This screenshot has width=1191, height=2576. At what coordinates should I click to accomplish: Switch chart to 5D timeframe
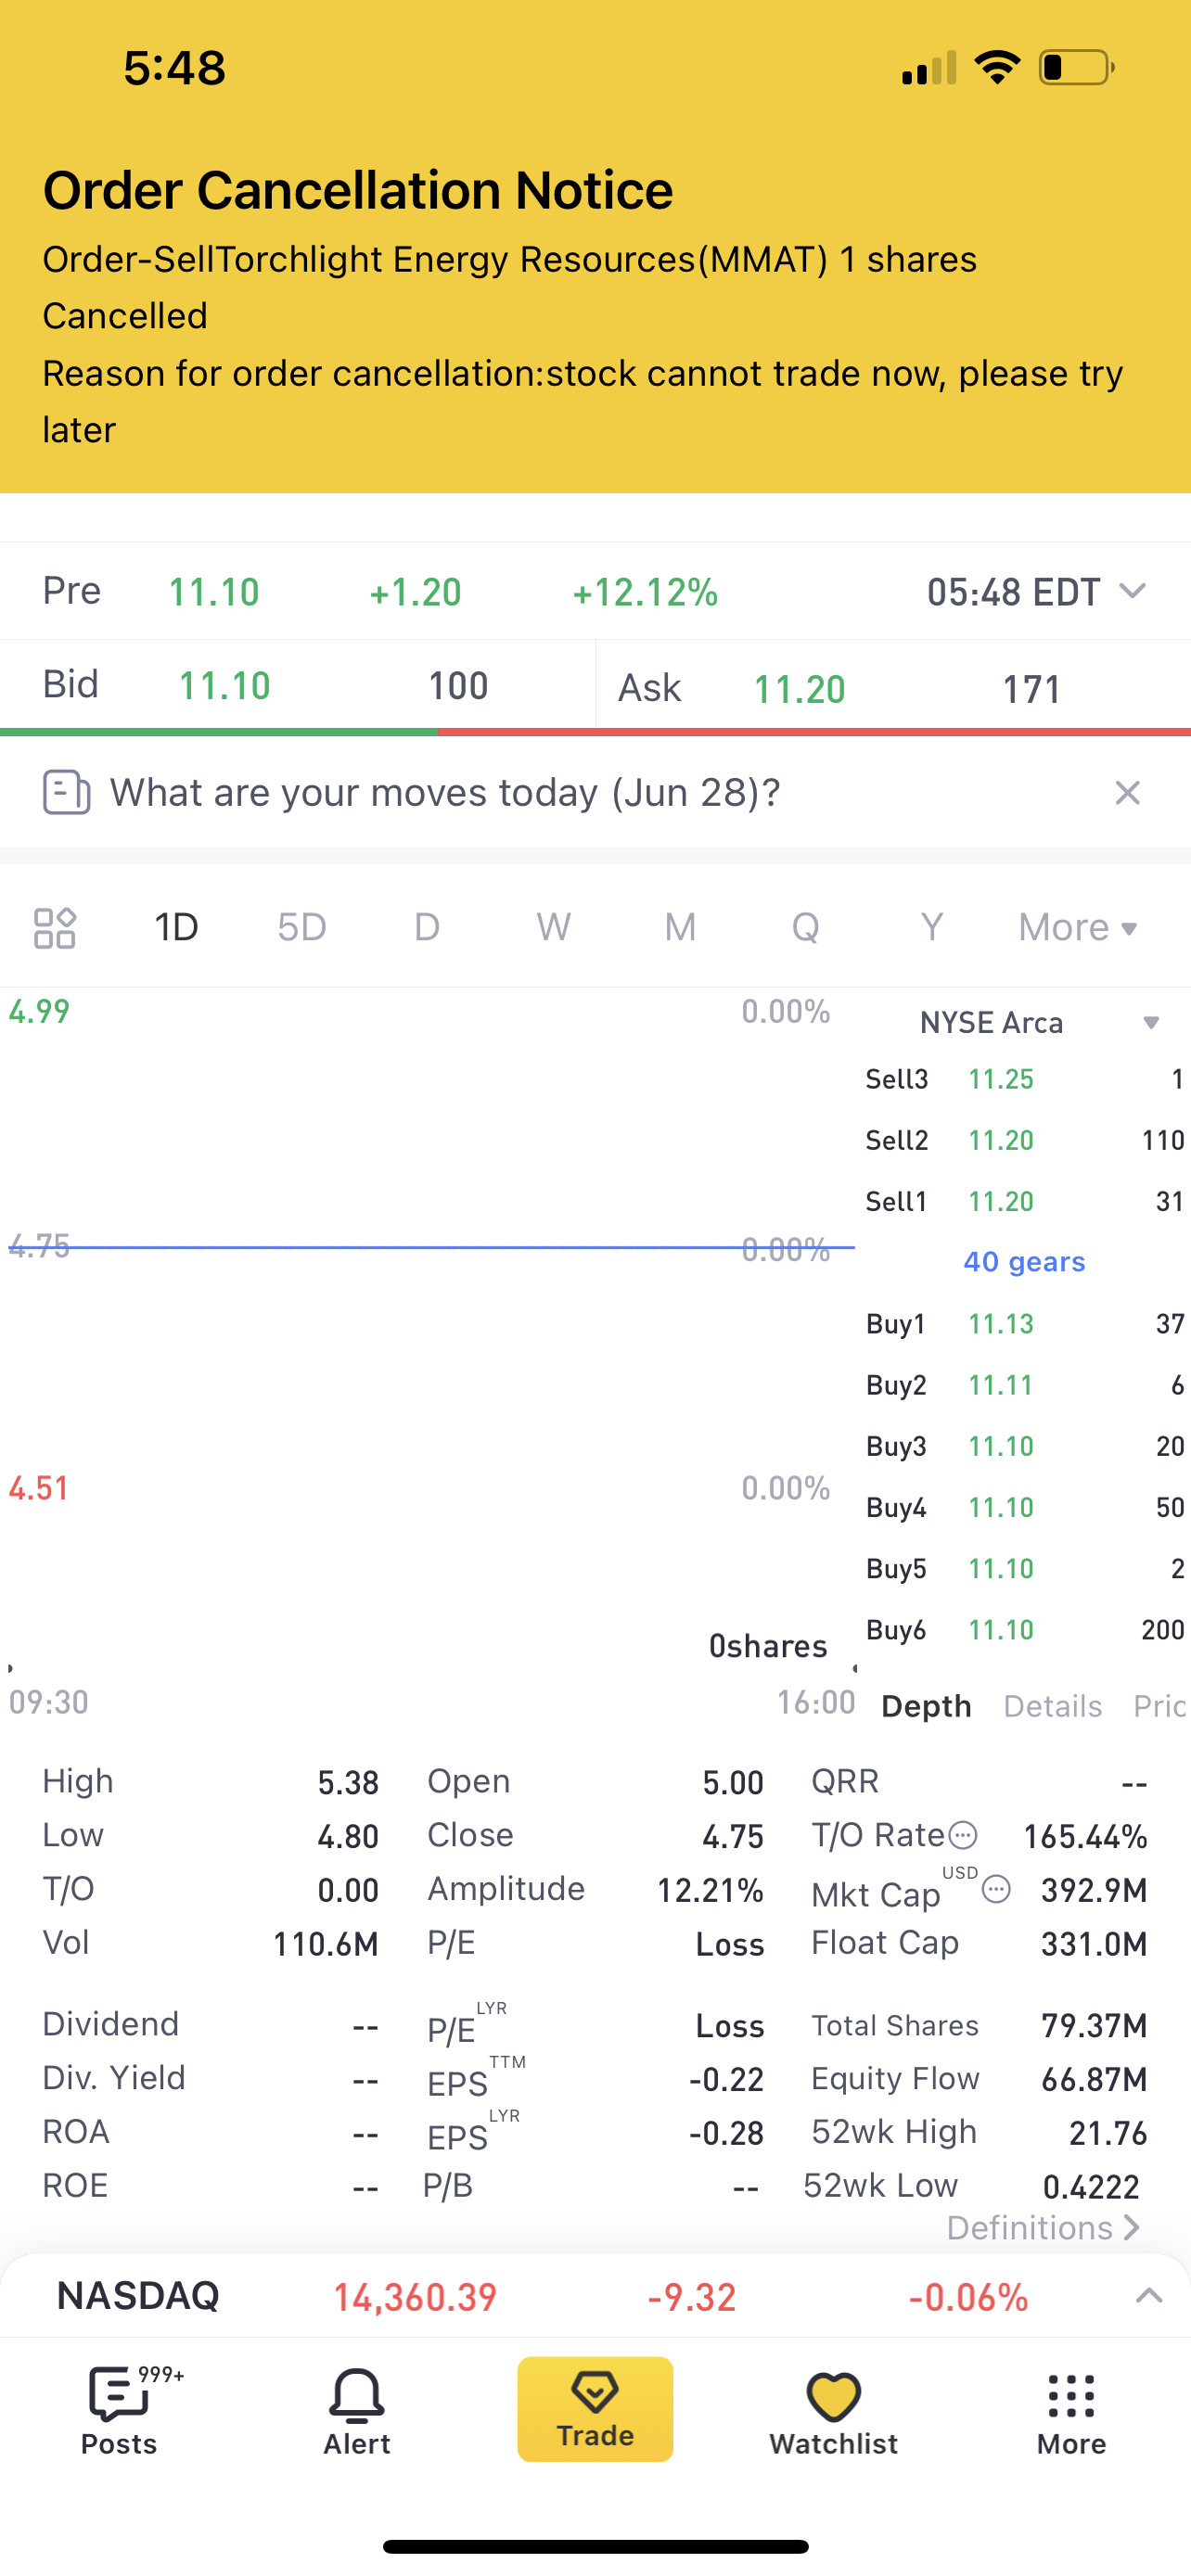click(302, 927)
